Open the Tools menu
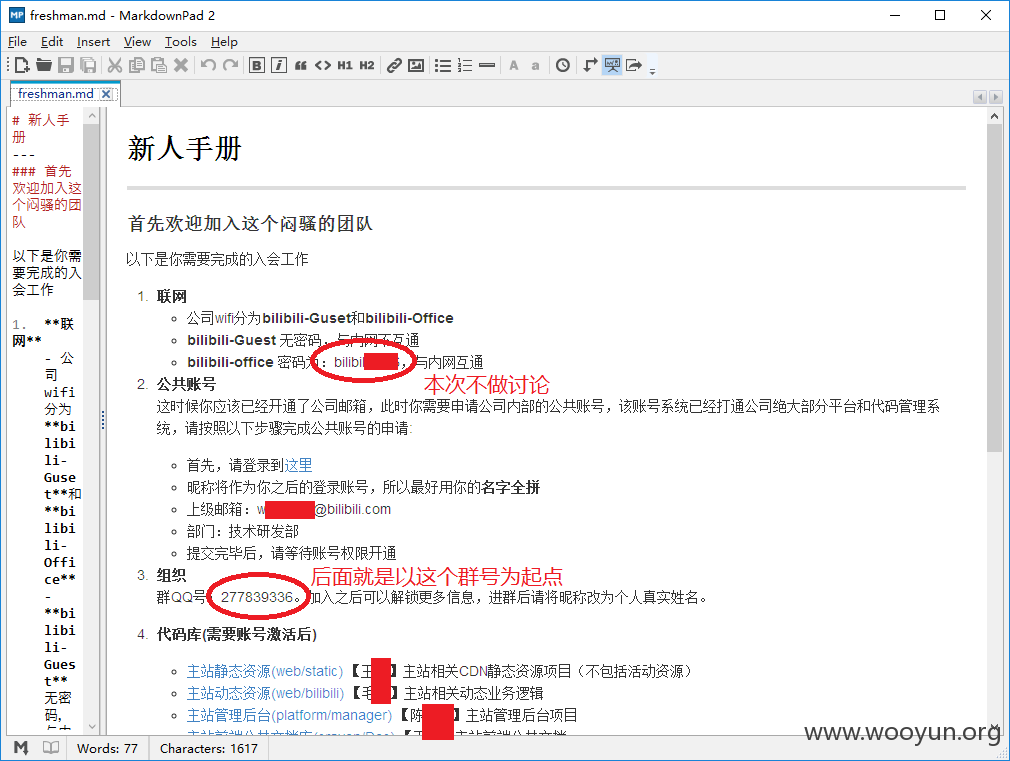 tap(180, 42)
